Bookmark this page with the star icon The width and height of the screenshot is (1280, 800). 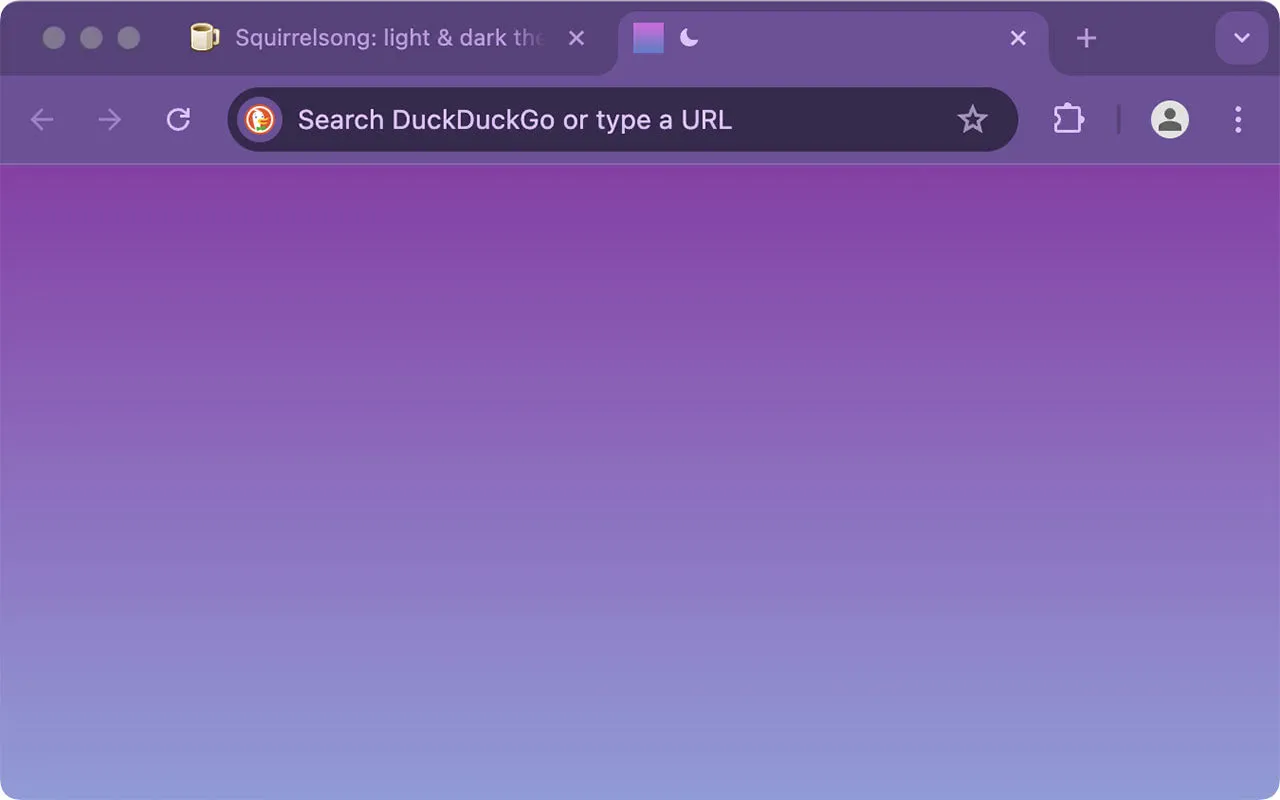[972, 120]
